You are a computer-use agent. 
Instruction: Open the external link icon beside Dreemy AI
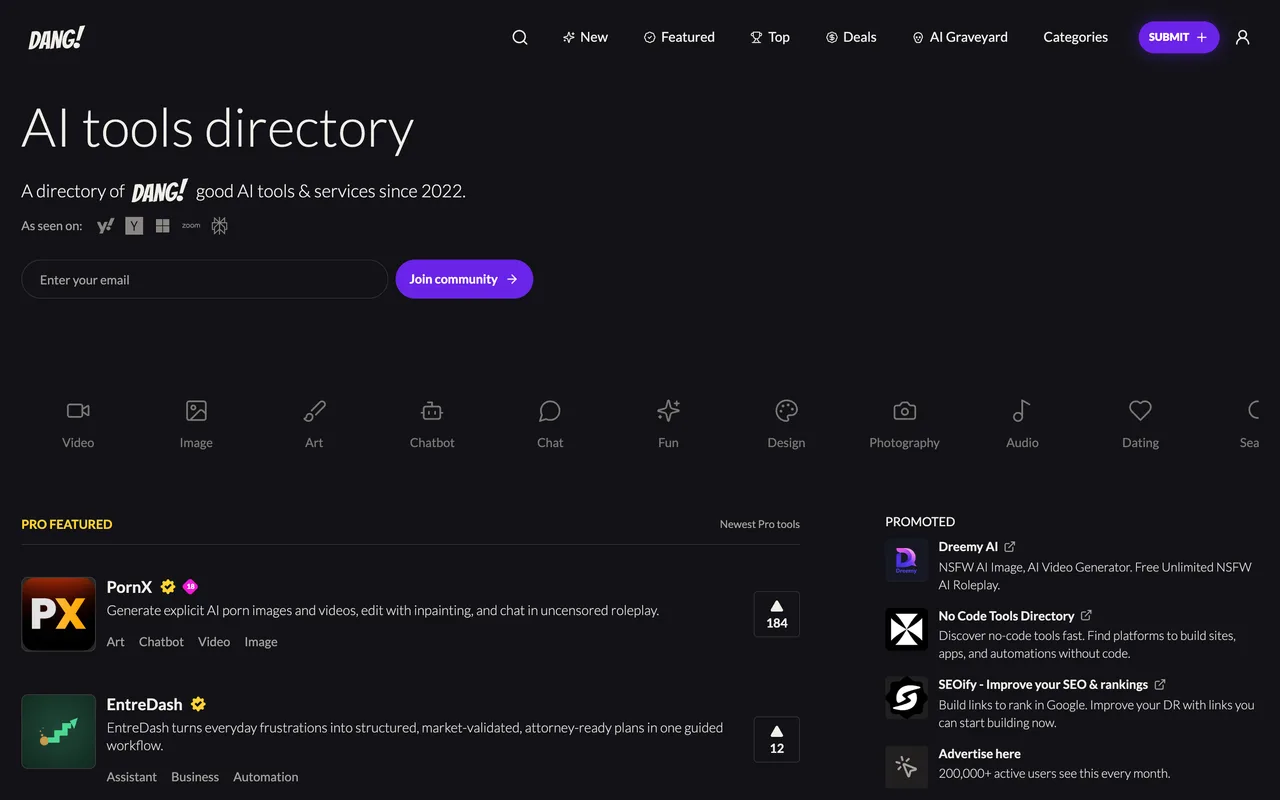1010,547
